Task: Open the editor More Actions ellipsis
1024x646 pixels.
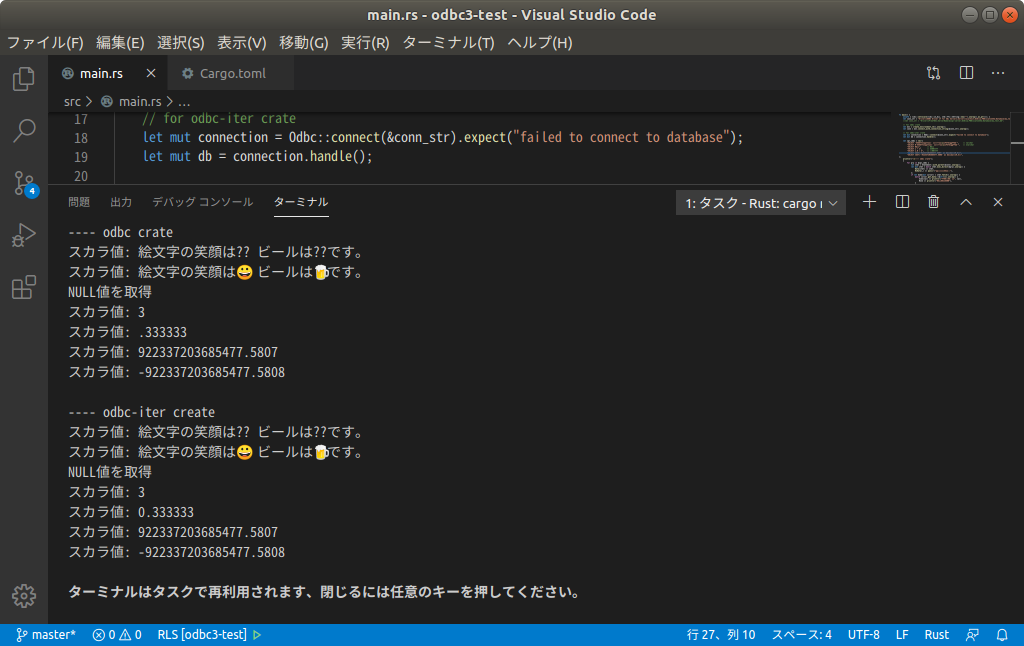Action: click(x=998, y=73)
